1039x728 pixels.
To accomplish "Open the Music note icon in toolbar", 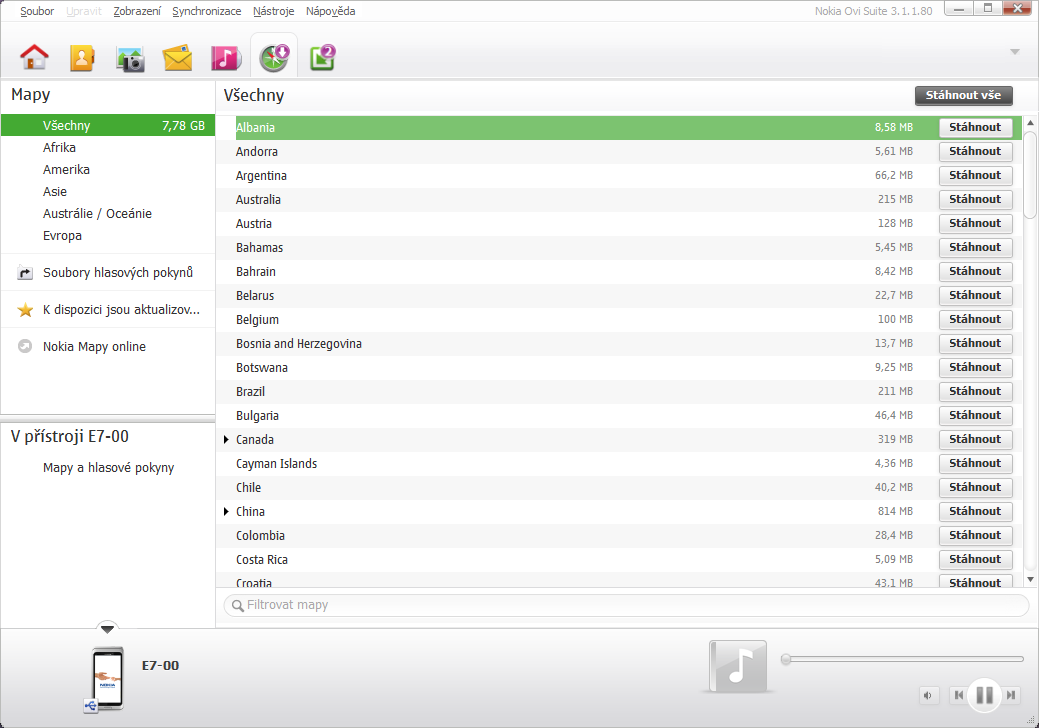I will [225, 58].
